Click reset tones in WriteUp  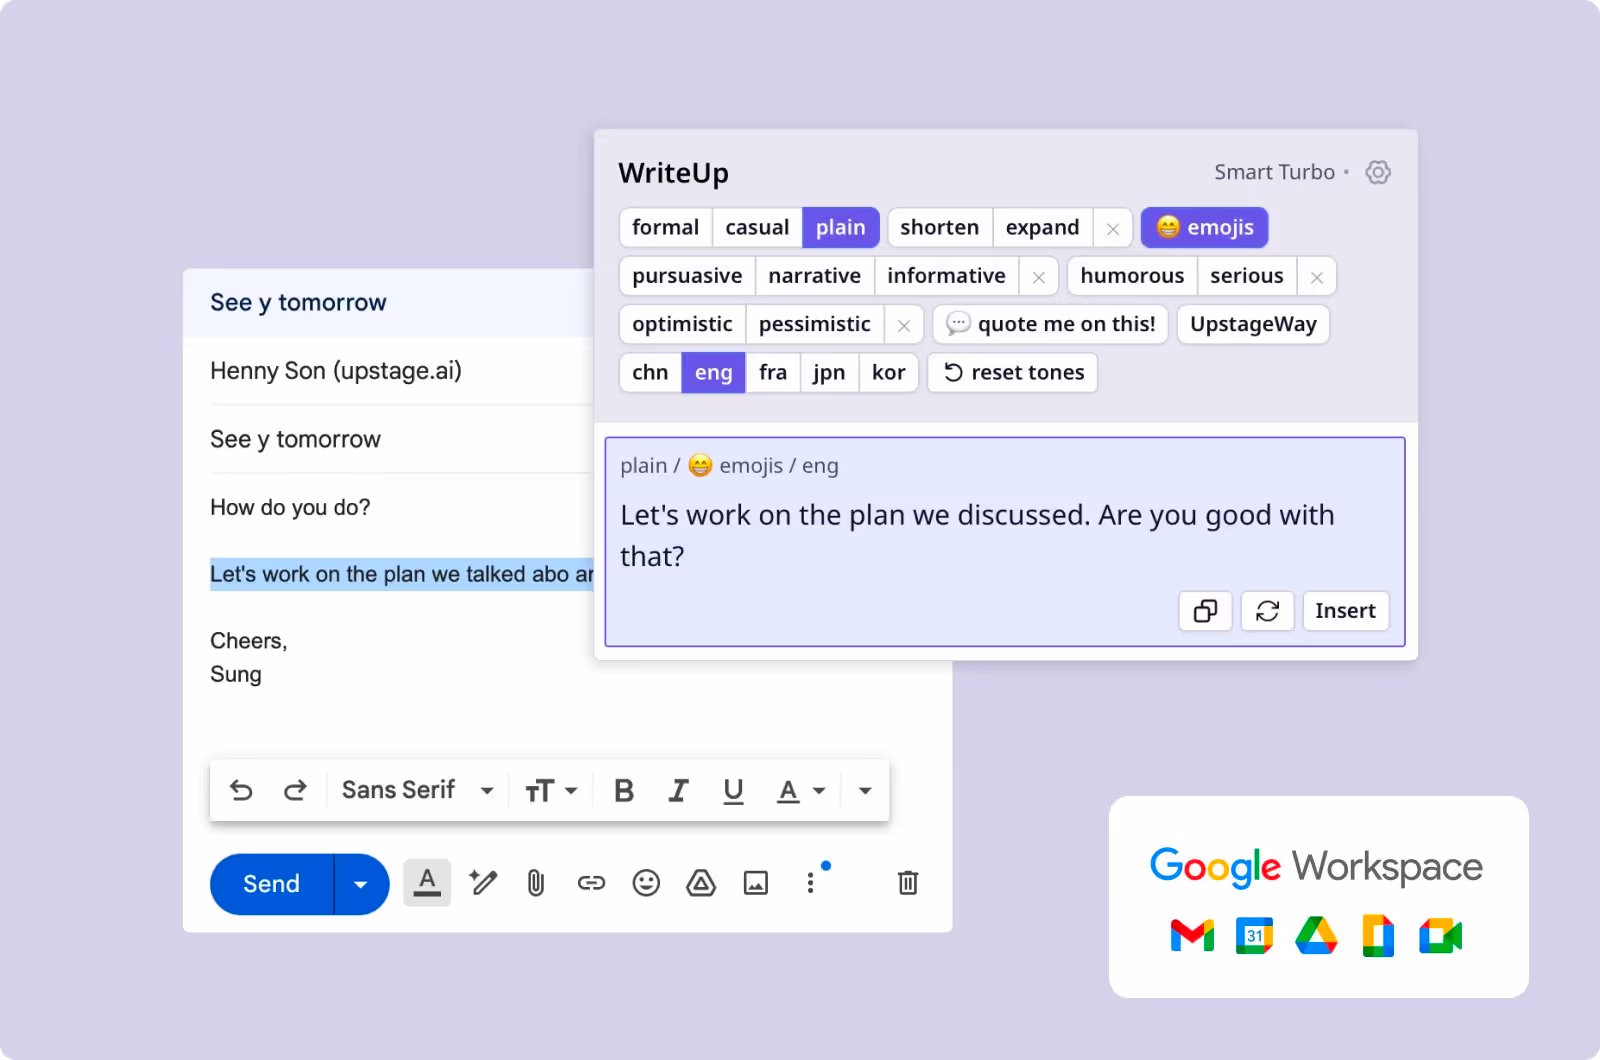[x=1012, y=372]
